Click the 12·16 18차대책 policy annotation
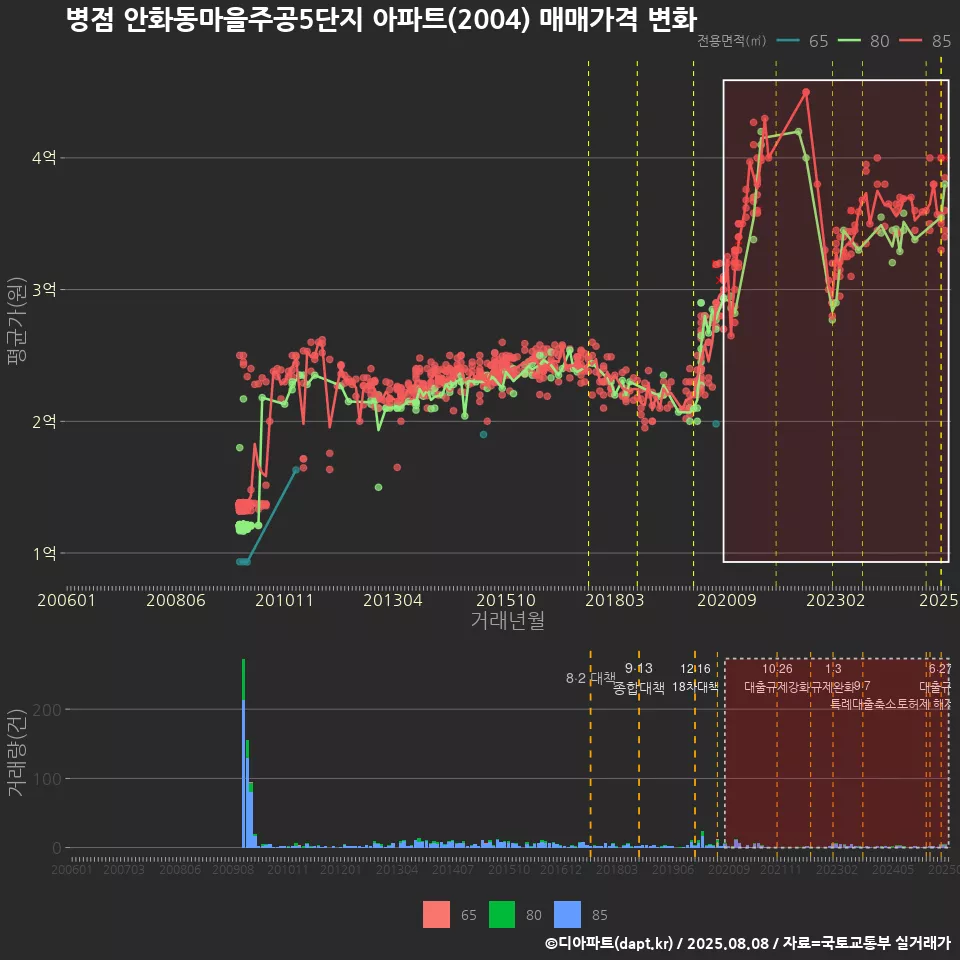Screen dimensions: 960x960 pos(696,678)
